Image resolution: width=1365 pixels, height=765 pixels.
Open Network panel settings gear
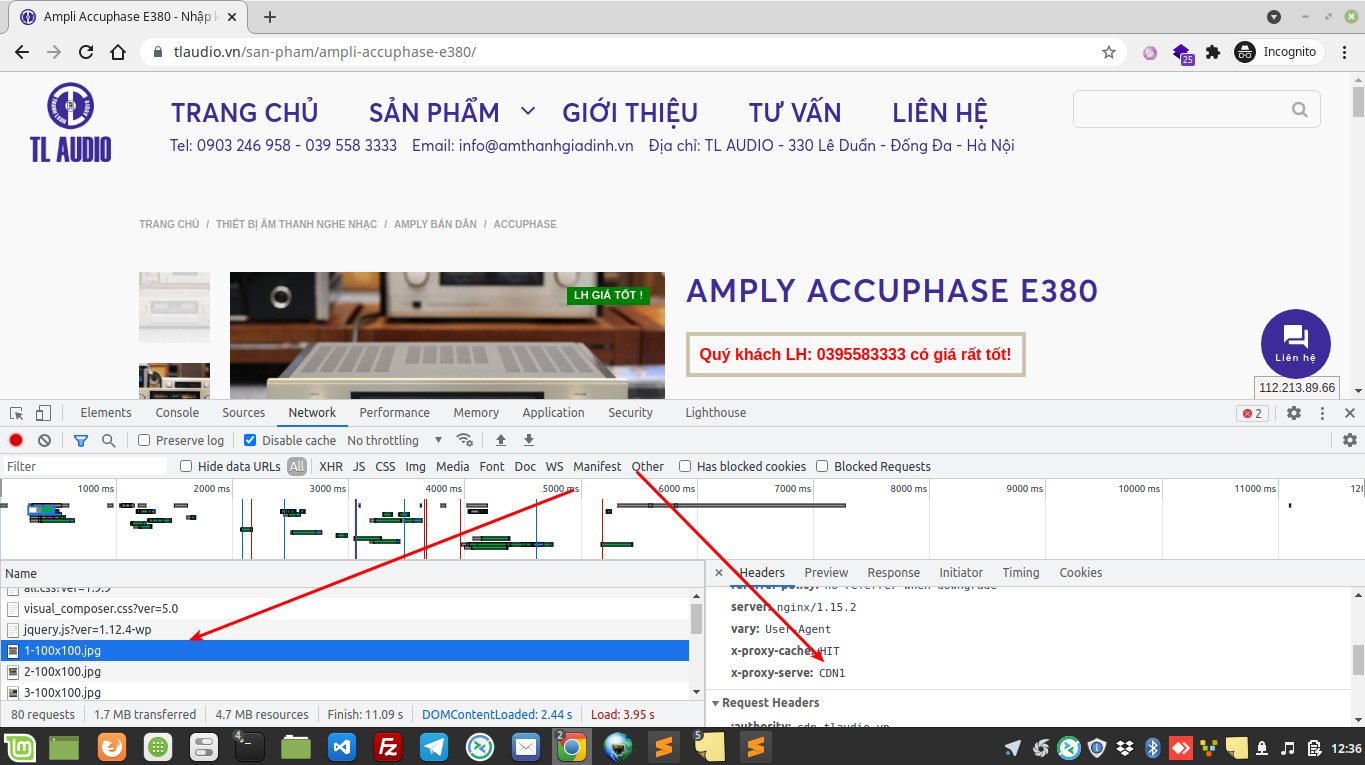tap(1350, 440)
